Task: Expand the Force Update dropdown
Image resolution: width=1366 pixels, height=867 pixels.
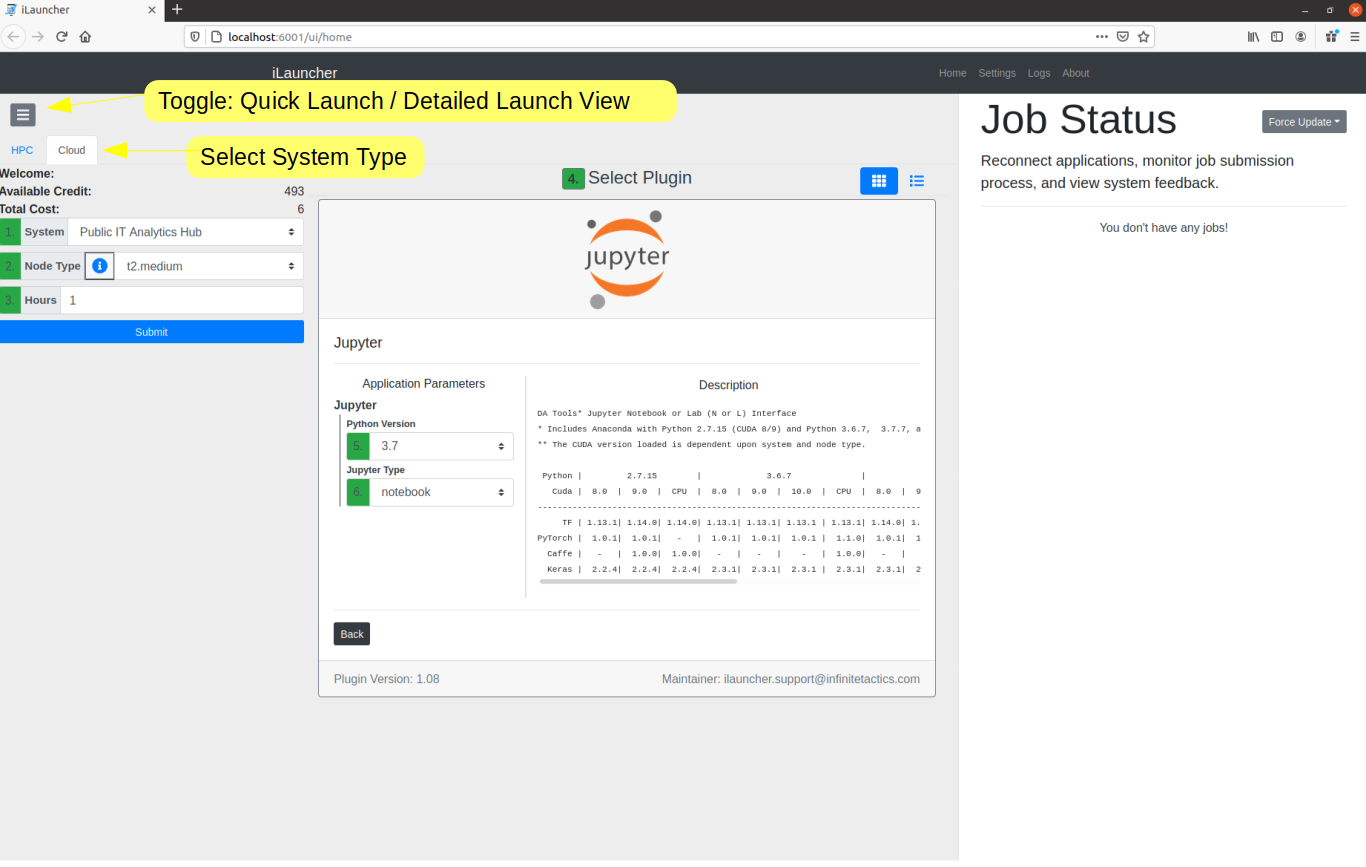Action: 1304,122
